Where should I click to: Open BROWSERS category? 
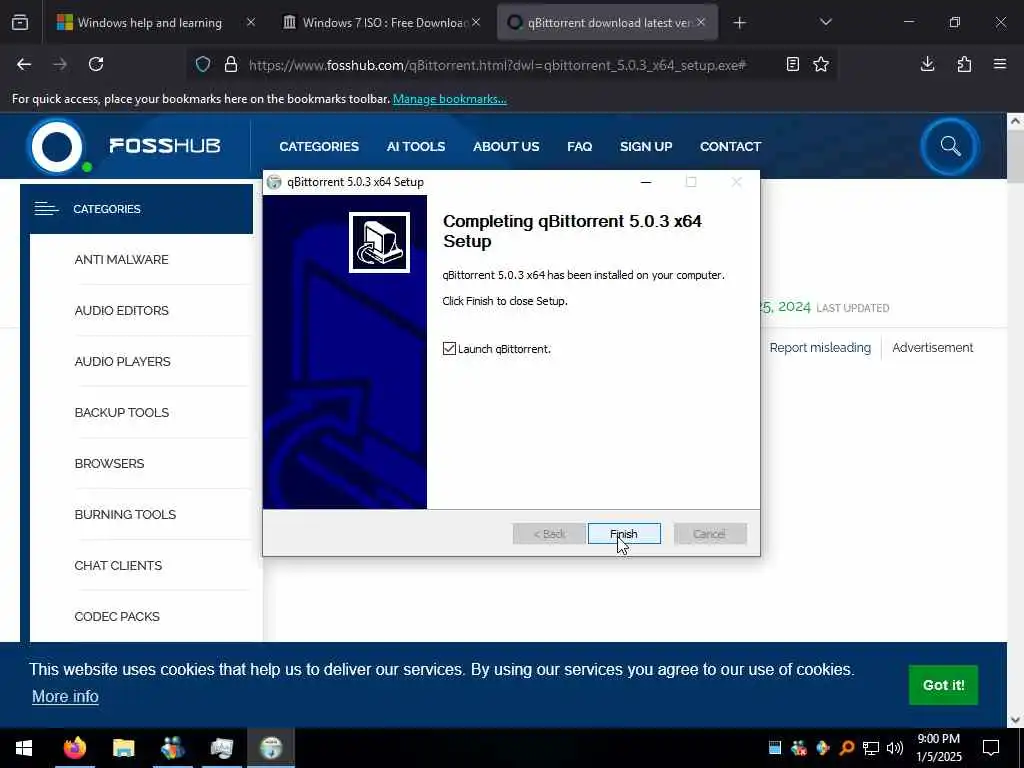pos(109,463)
